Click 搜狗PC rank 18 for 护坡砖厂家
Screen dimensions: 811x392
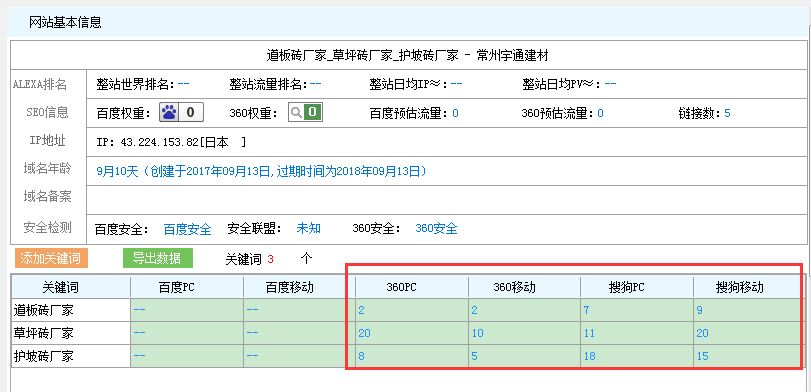(589, 356)
